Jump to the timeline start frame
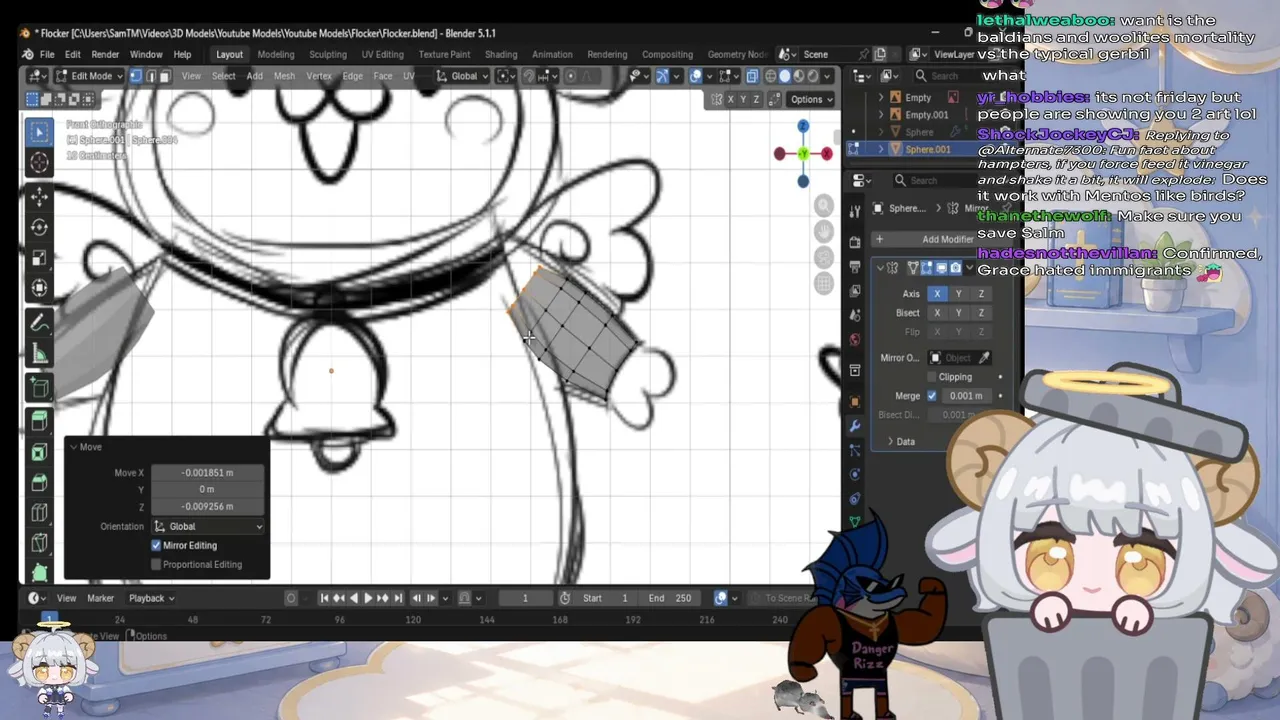This screenshot has height=720, width=1280. coord(324,598)
